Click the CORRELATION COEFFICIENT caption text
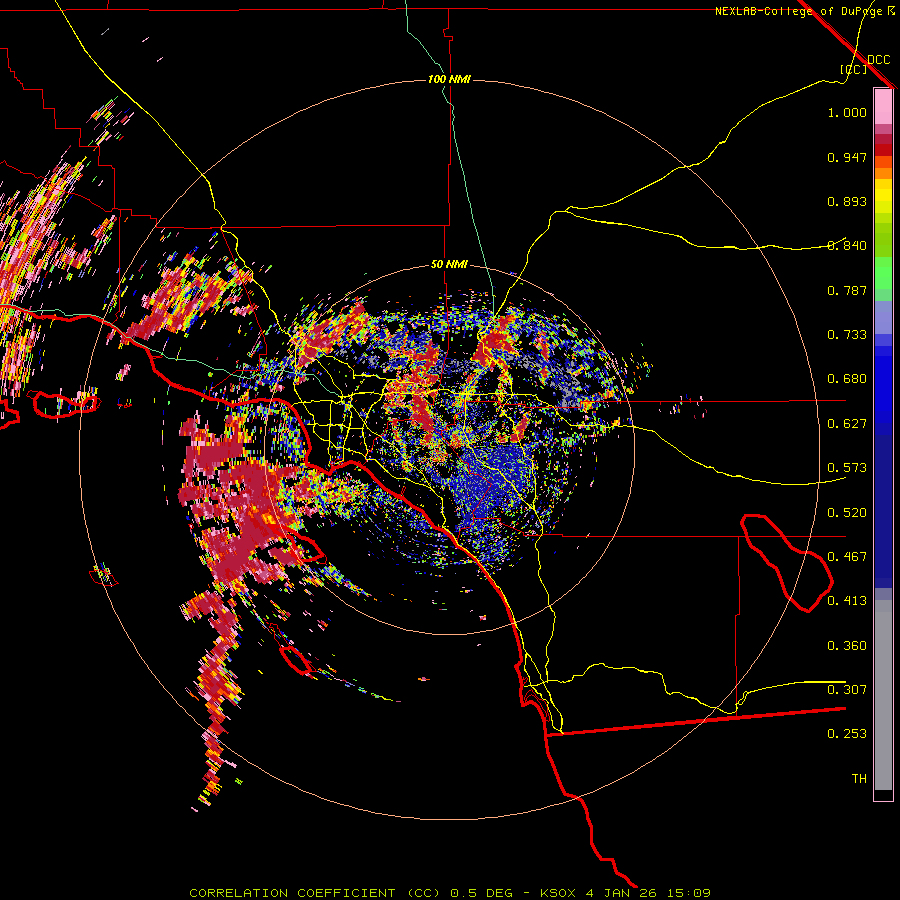 click(292, 893)
